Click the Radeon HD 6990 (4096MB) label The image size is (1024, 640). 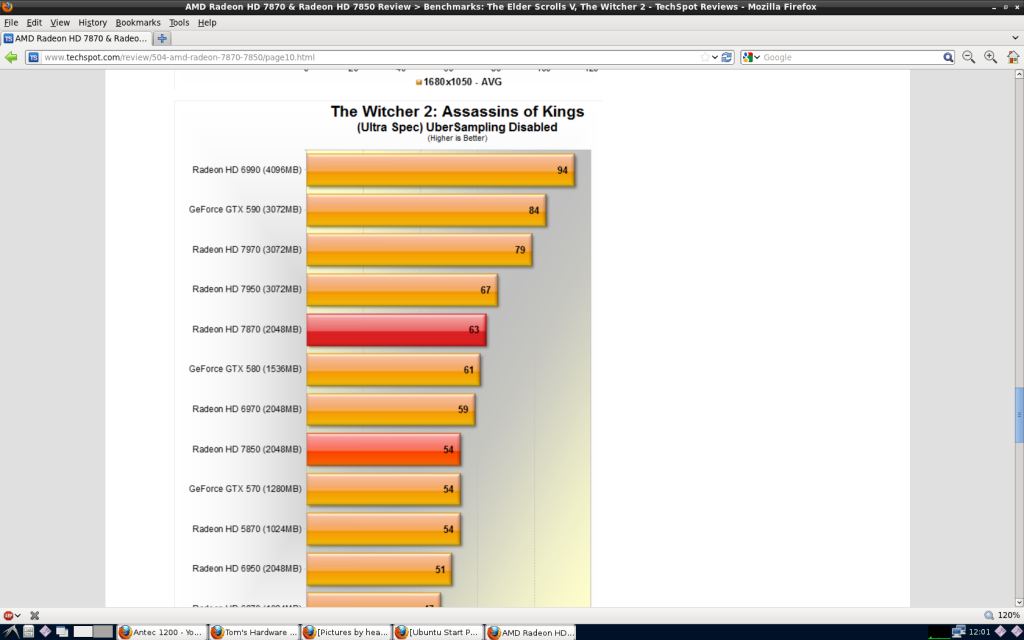(247, 170)
